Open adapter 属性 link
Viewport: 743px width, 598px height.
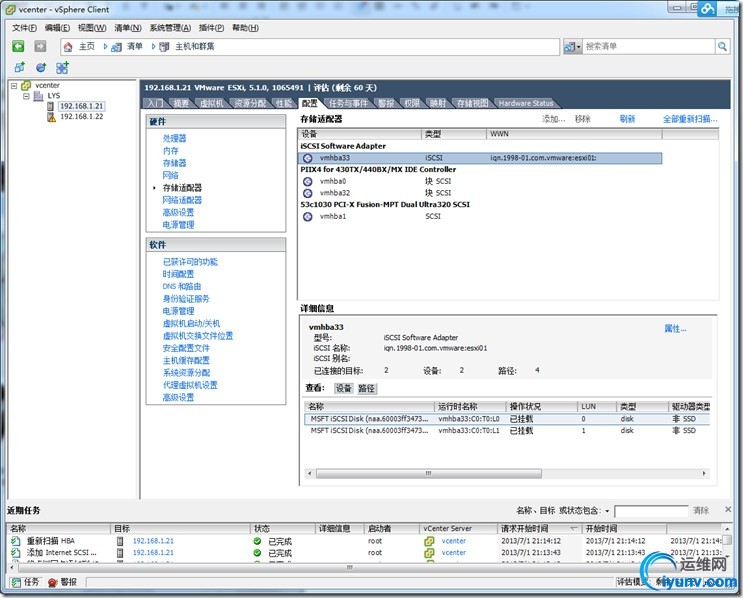675,328
